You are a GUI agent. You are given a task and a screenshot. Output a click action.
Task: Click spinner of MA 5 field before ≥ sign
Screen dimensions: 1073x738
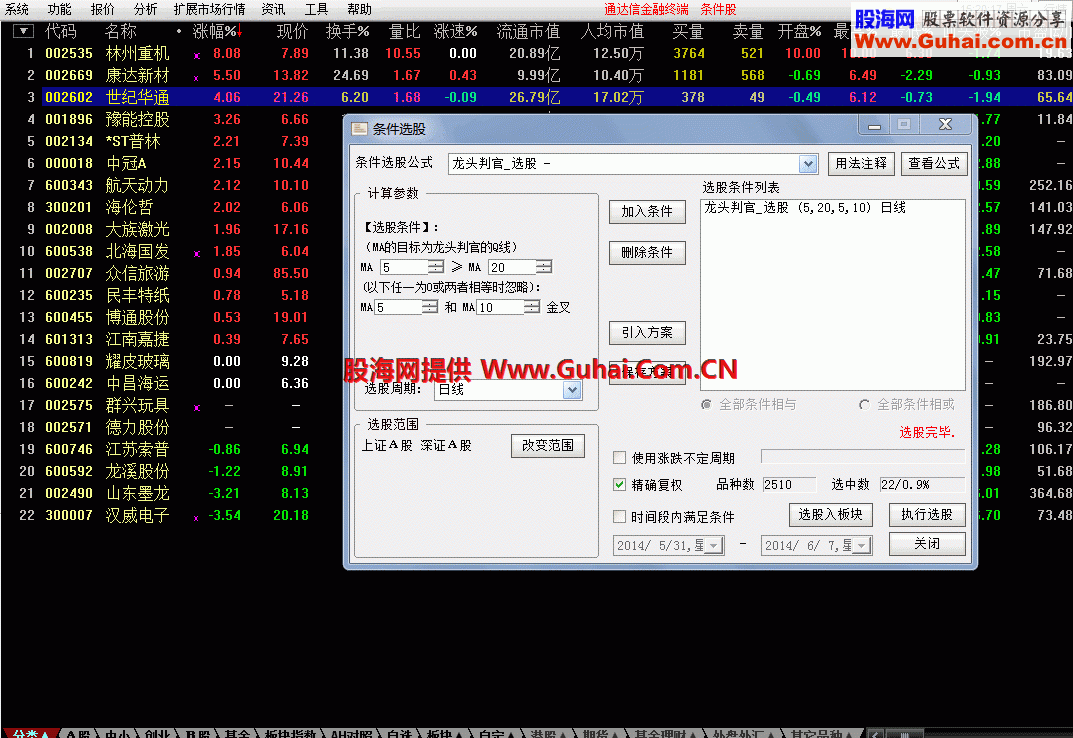pyautogui.click(x=436, y=267)
